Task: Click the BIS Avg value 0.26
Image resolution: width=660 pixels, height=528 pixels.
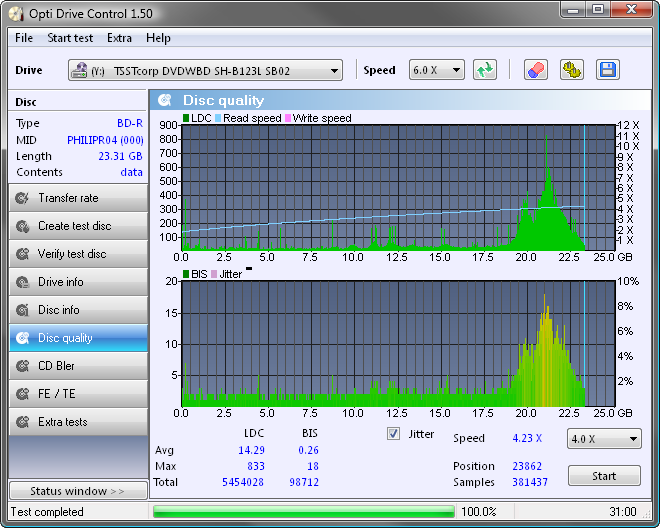Action: click(308, 450)
